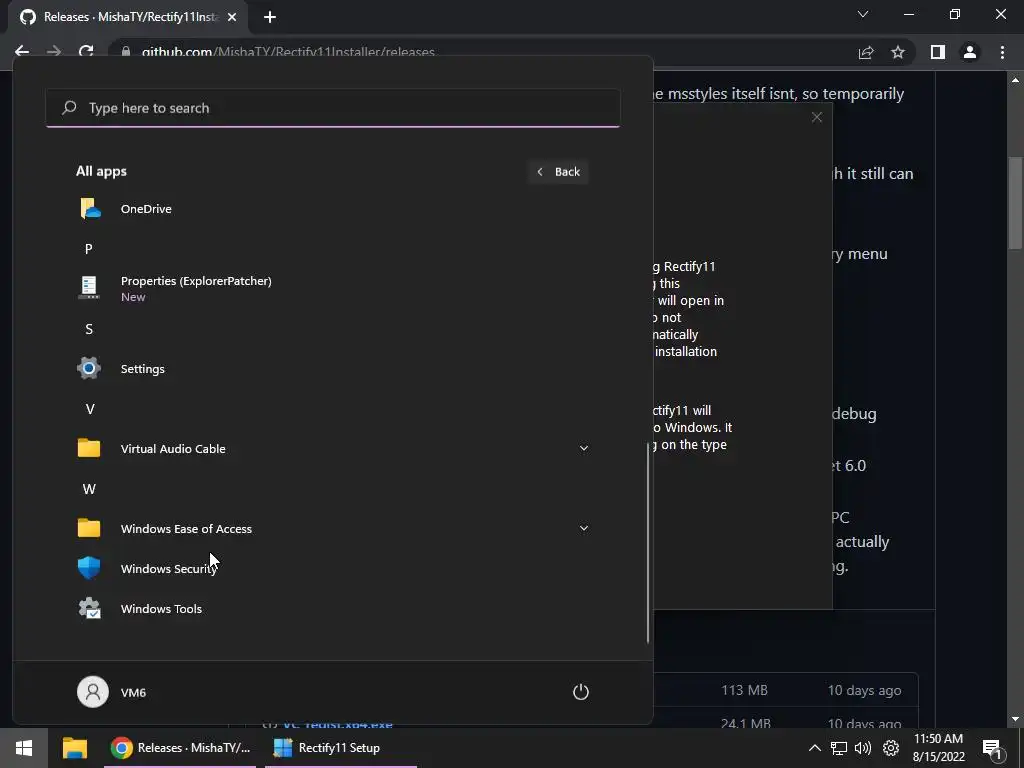Click the settings gear tray icon
Image resolution: width=1024 pixels, height=768 pixels.
point(890,748)
